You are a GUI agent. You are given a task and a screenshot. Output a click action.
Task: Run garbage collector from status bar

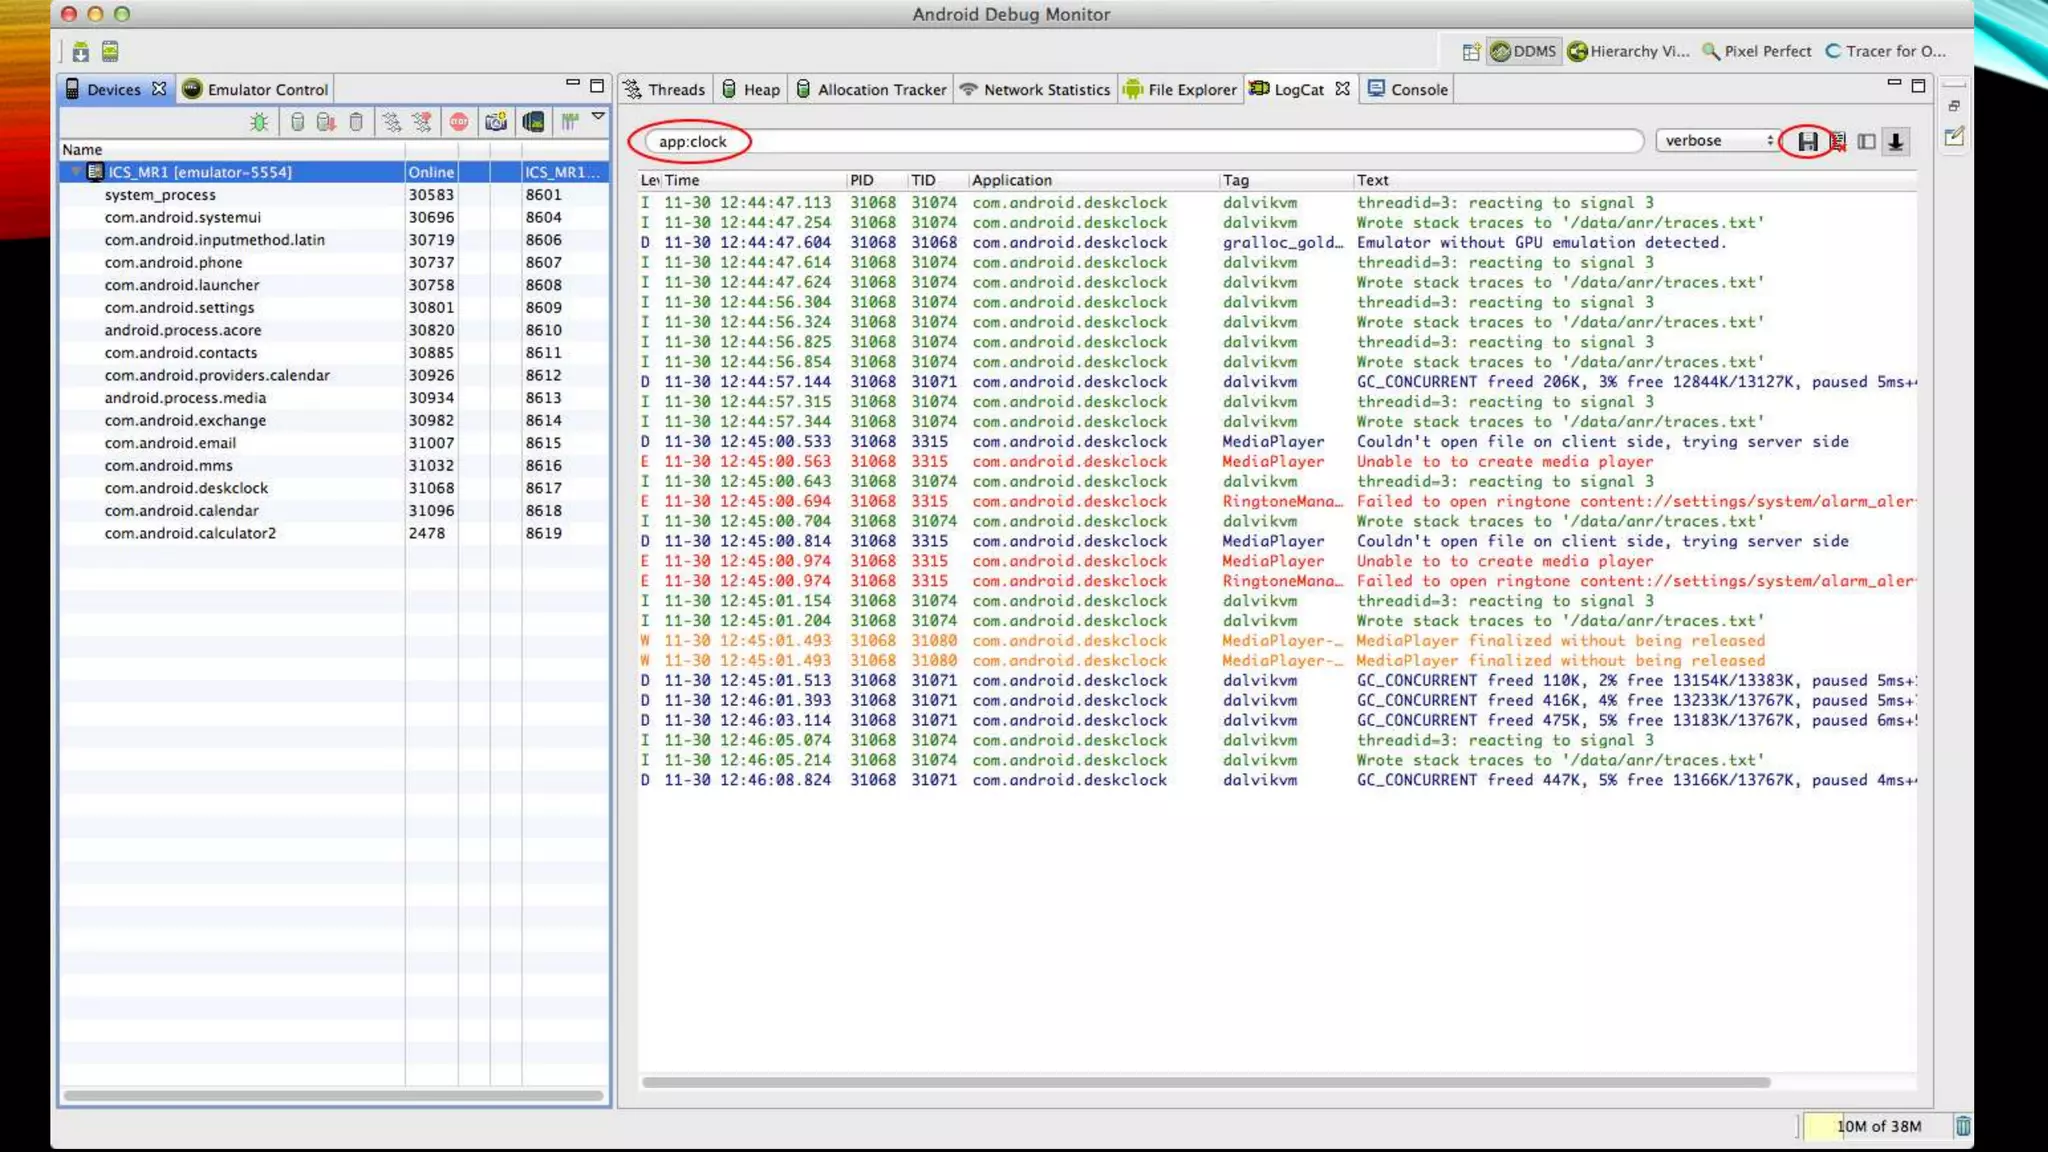pyautogui.click(x=1962, y=1126)
